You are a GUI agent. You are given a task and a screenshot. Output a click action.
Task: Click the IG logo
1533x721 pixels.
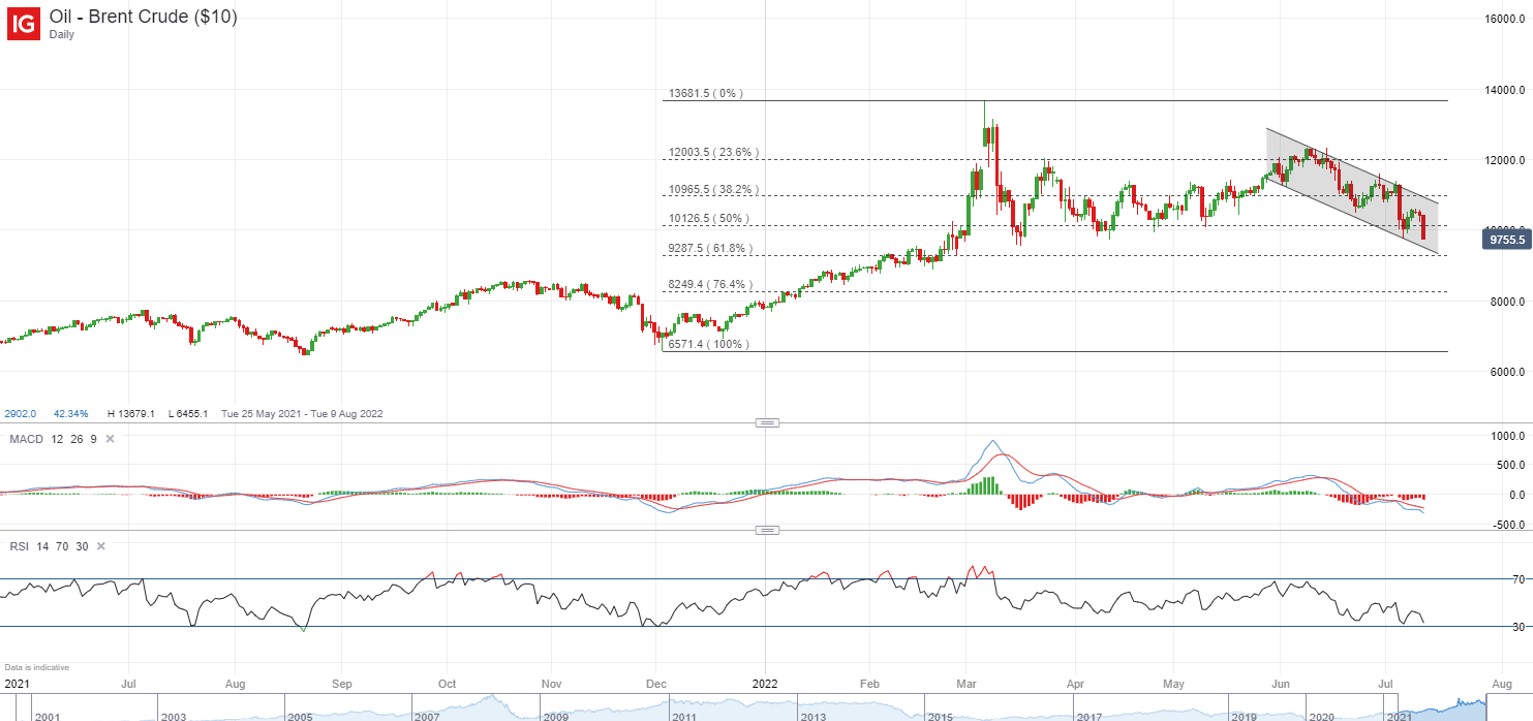point(23,23)
